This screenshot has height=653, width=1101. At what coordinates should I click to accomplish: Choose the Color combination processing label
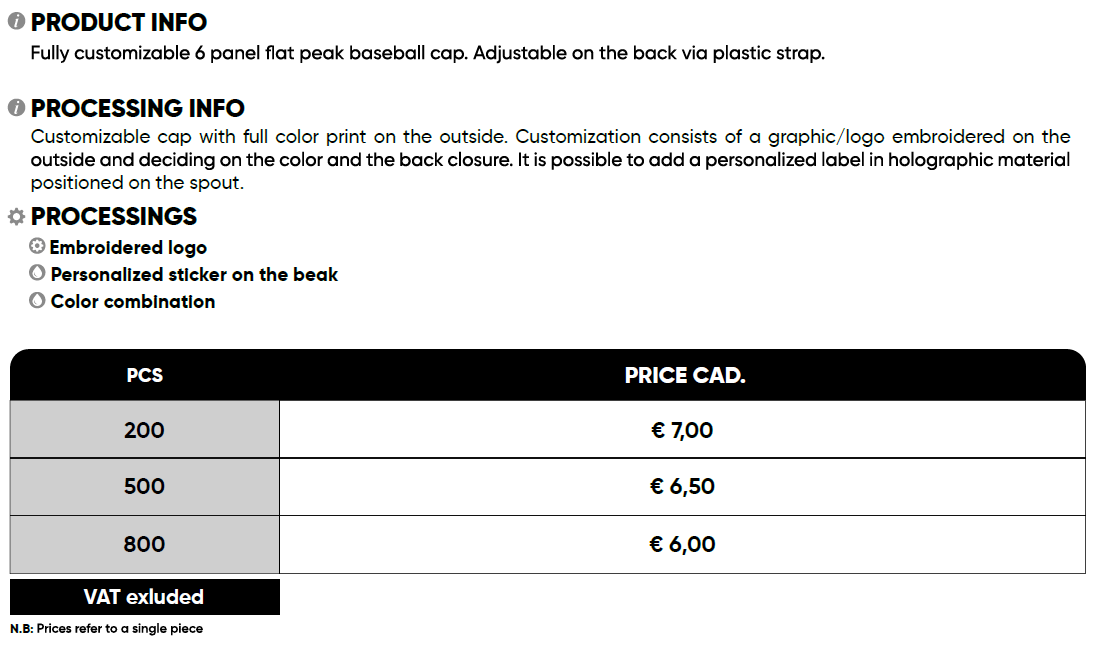coord(133,301)
